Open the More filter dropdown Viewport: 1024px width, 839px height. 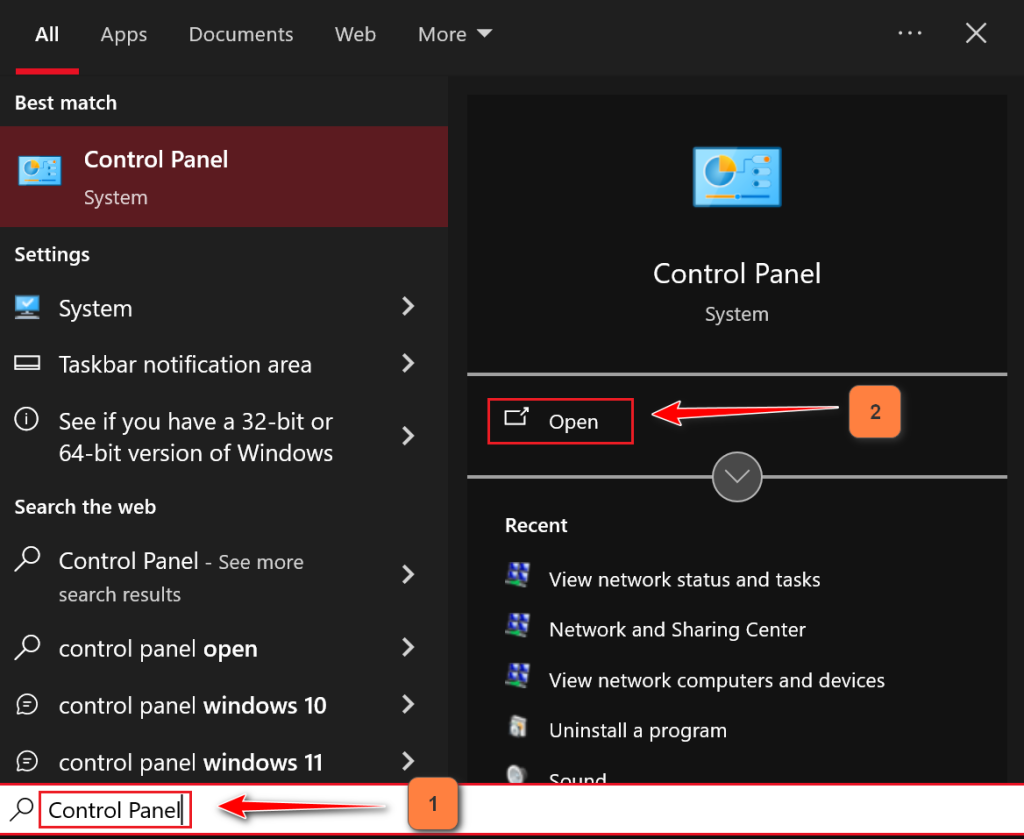(455, 34)
